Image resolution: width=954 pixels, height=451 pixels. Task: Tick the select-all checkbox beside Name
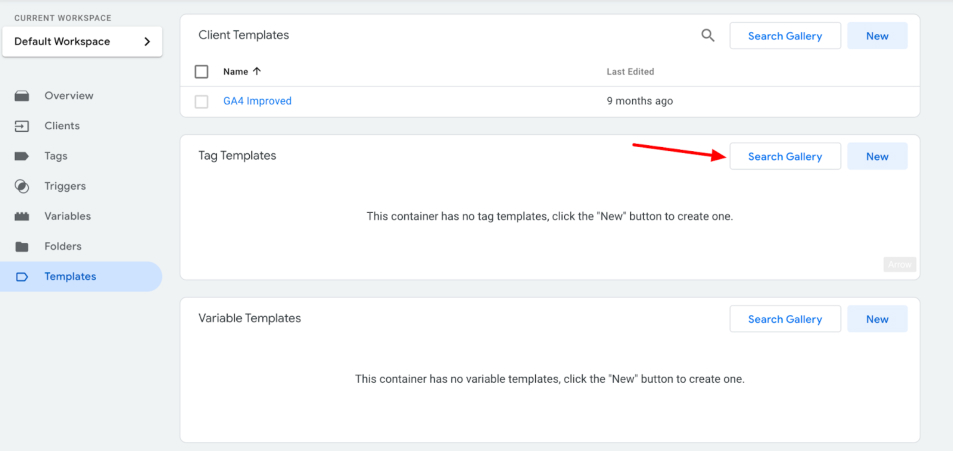pyautogui.click(x=201, y=72)
